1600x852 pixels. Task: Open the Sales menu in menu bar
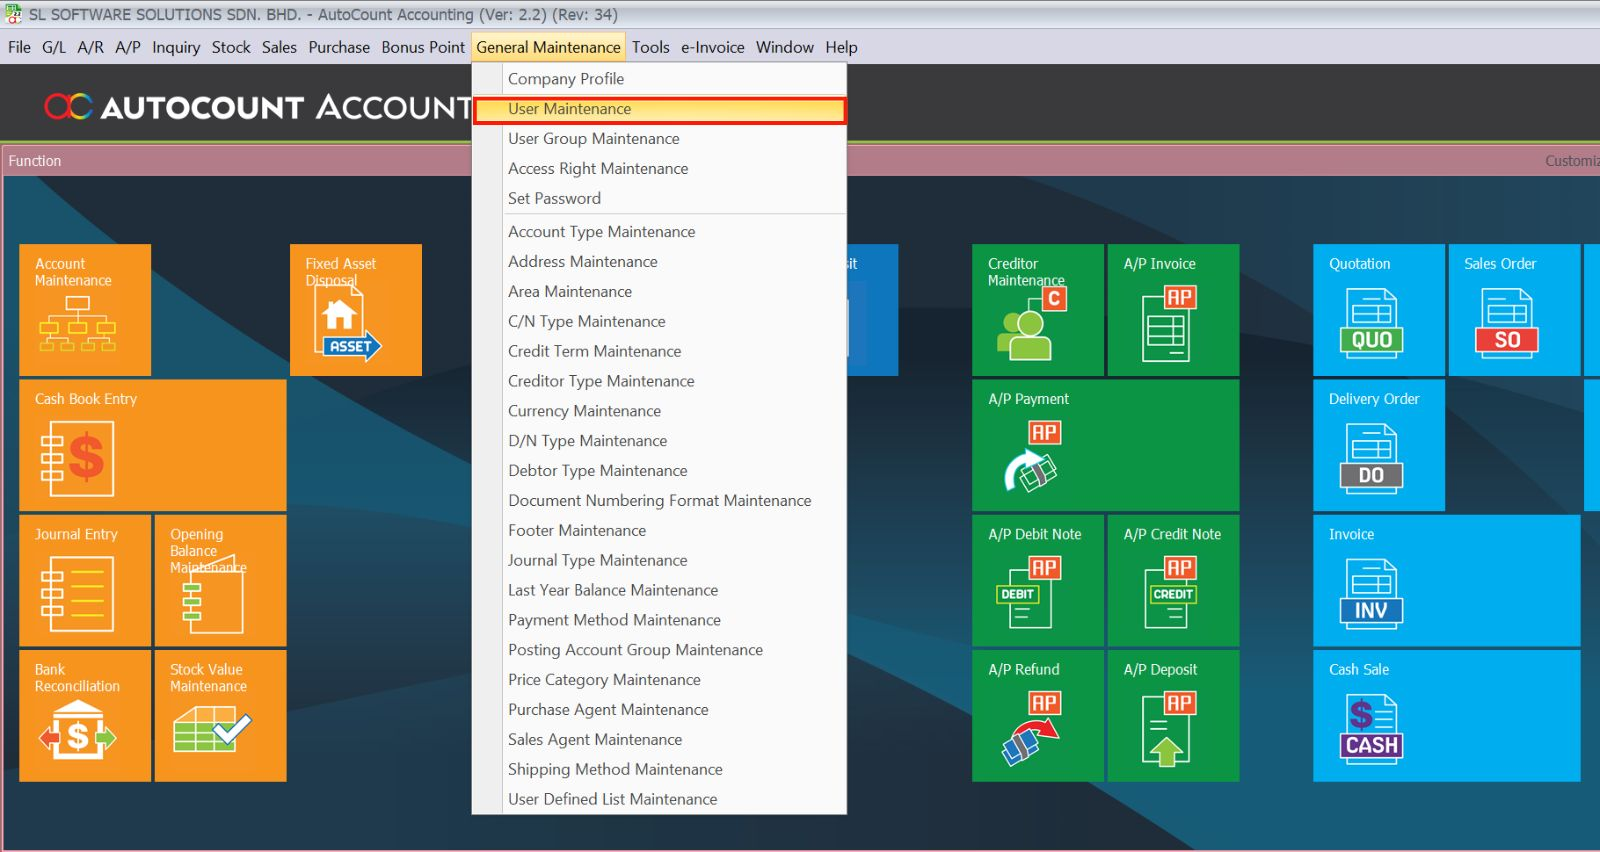click(x=279, y=47)
